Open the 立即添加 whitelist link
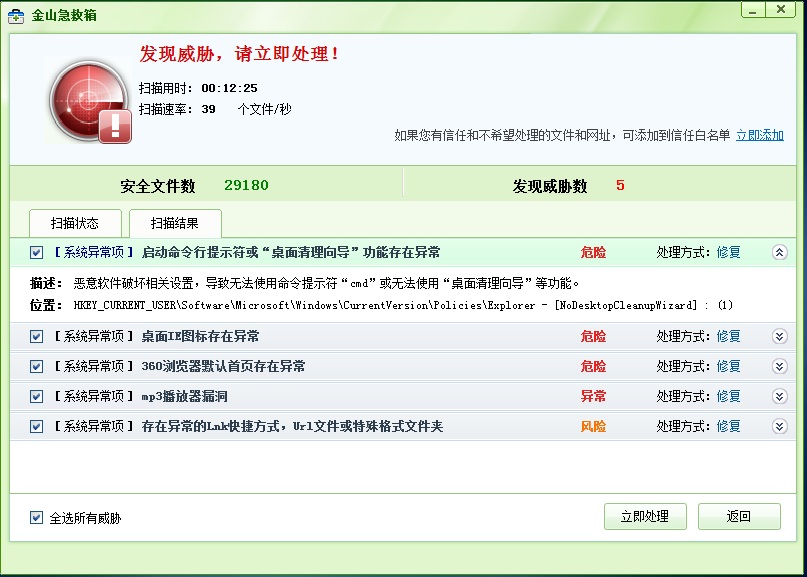The height and width of the screenshot is (577, 807). (x=760, y=135)
